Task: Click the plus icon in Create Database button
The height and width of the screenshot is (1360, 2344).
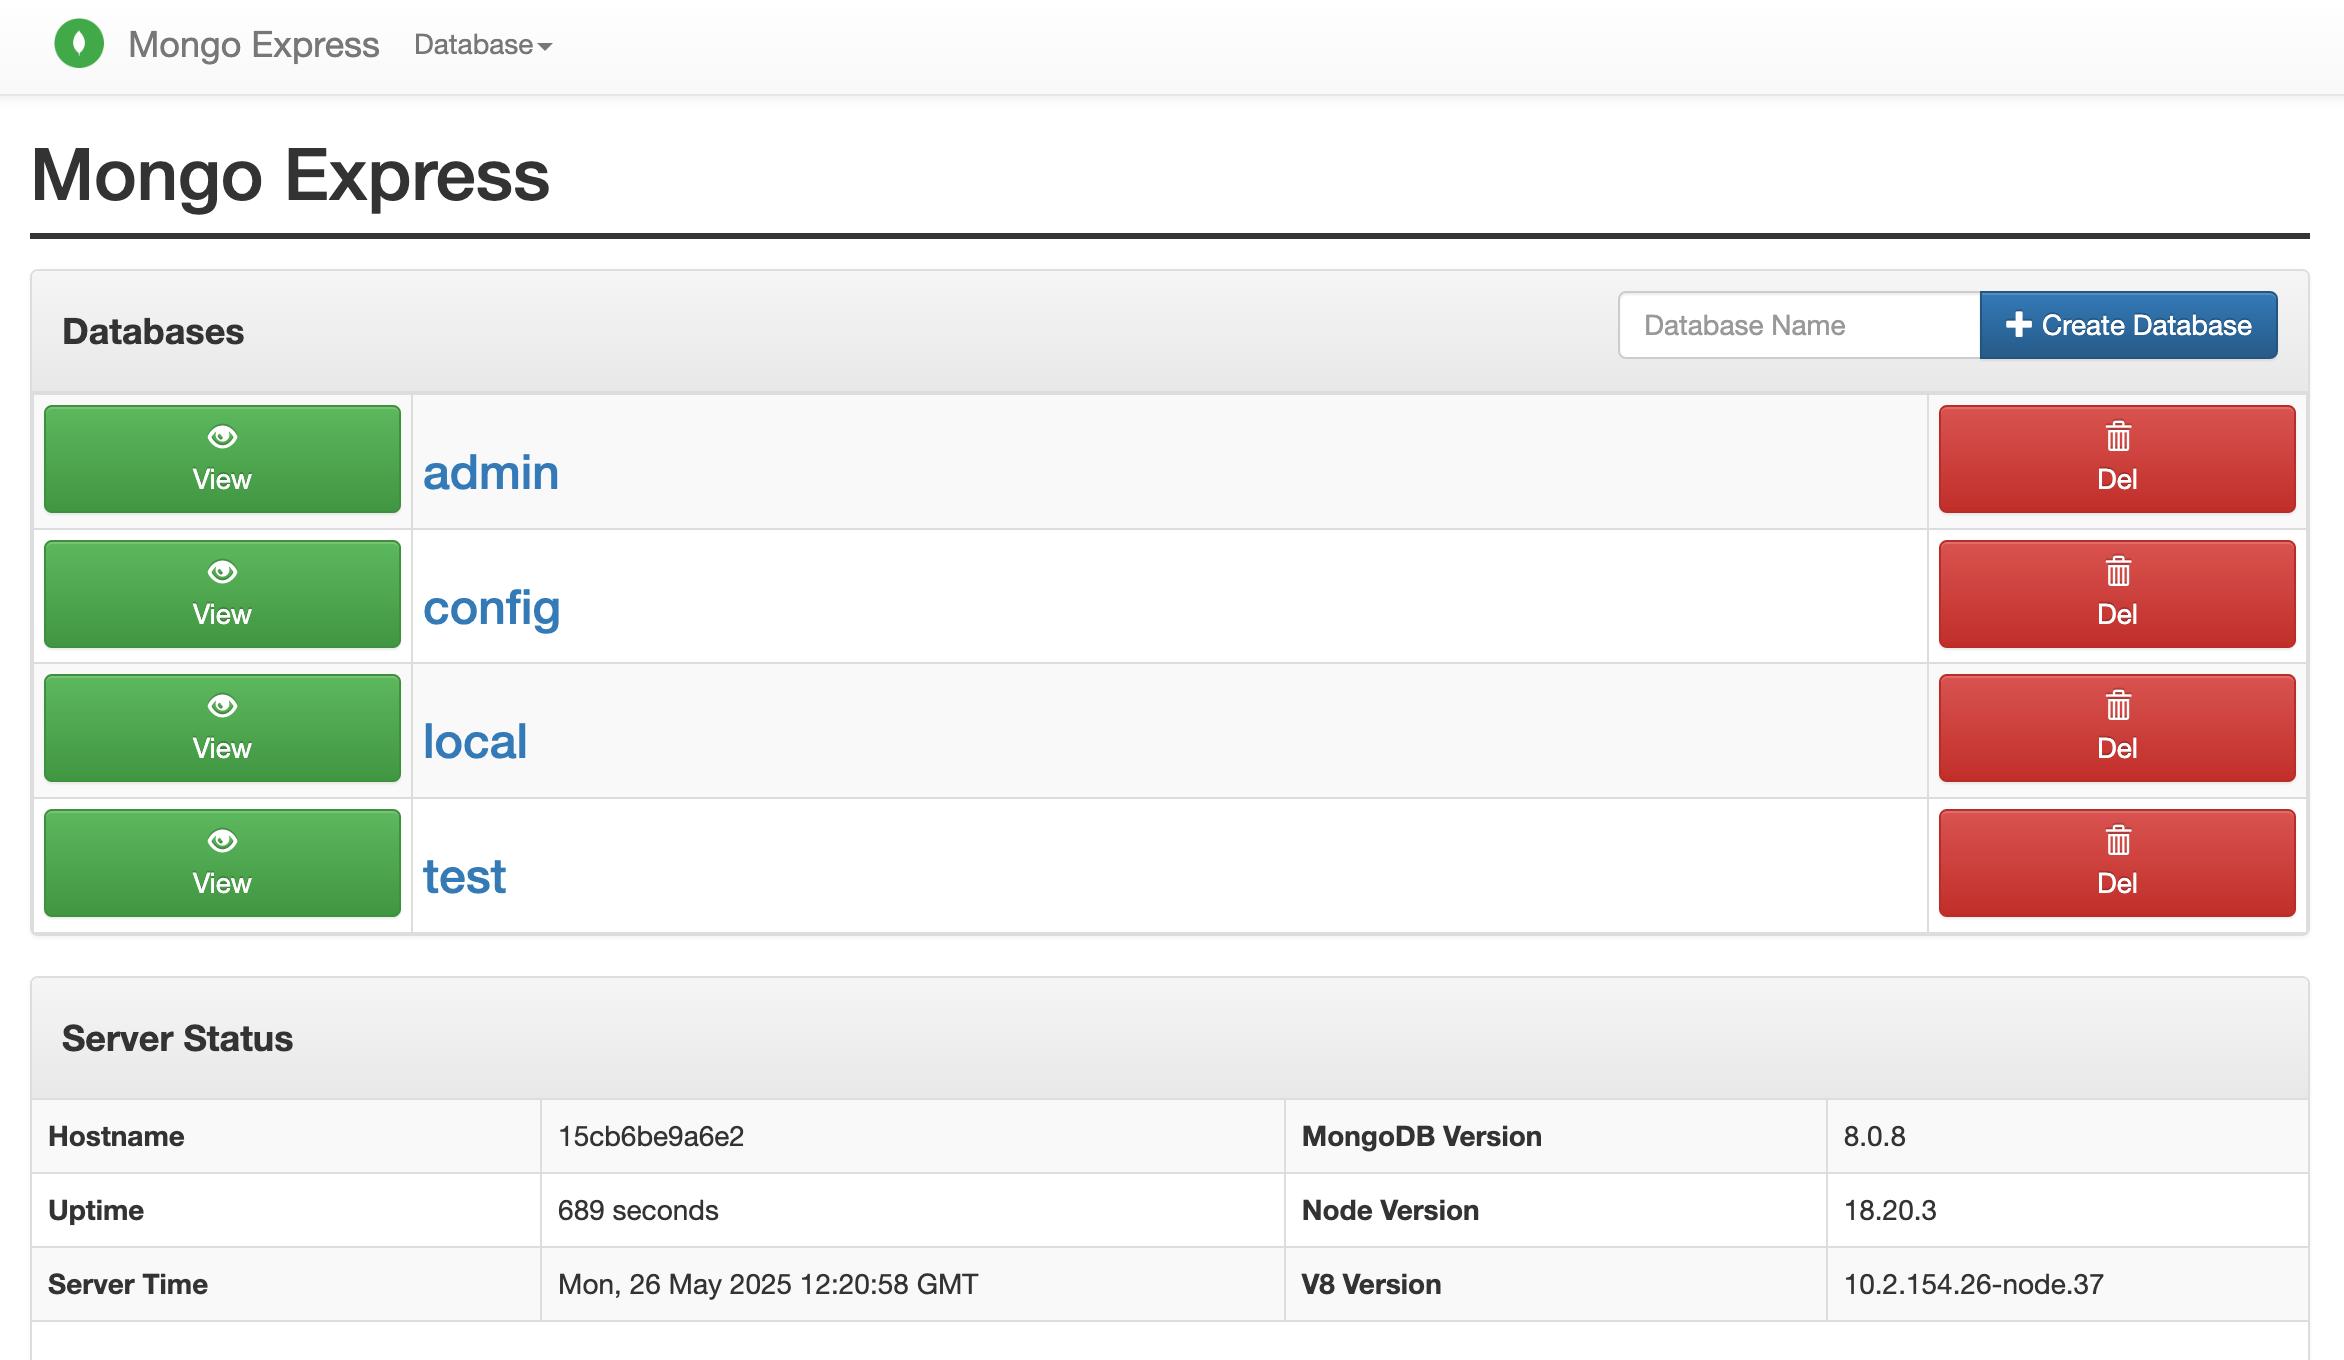Action: point(2018,324)
